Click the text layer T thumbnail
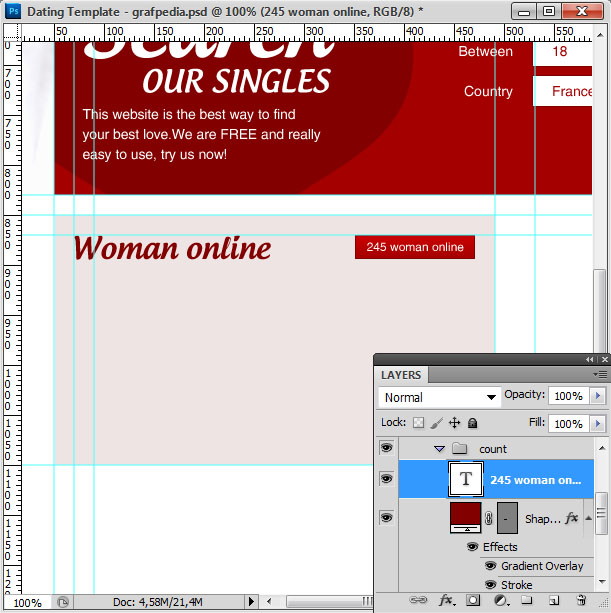Screen dimensions: 611x613 [x=466, y=479]
